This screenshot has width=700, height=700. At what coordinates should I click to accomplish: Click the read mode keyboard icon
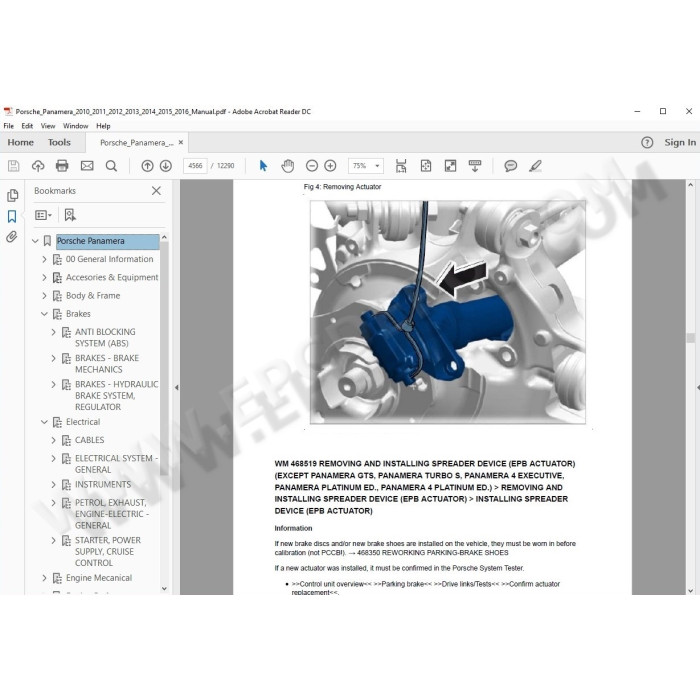(475, 166)
